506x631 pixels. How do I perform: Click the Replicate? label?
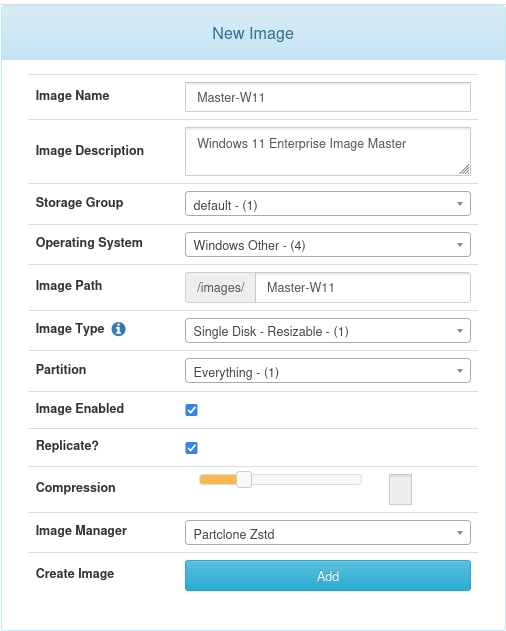[x=67, y=445]
